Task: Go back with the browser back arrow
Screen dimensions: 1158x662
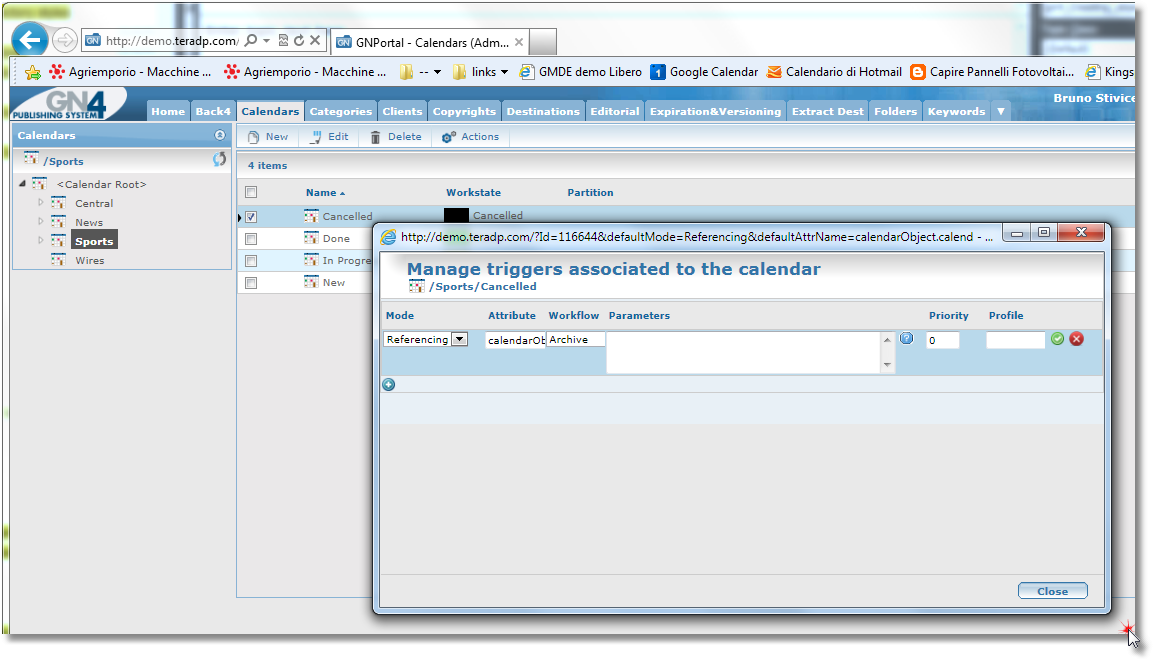Action: (x=30, y=39)
